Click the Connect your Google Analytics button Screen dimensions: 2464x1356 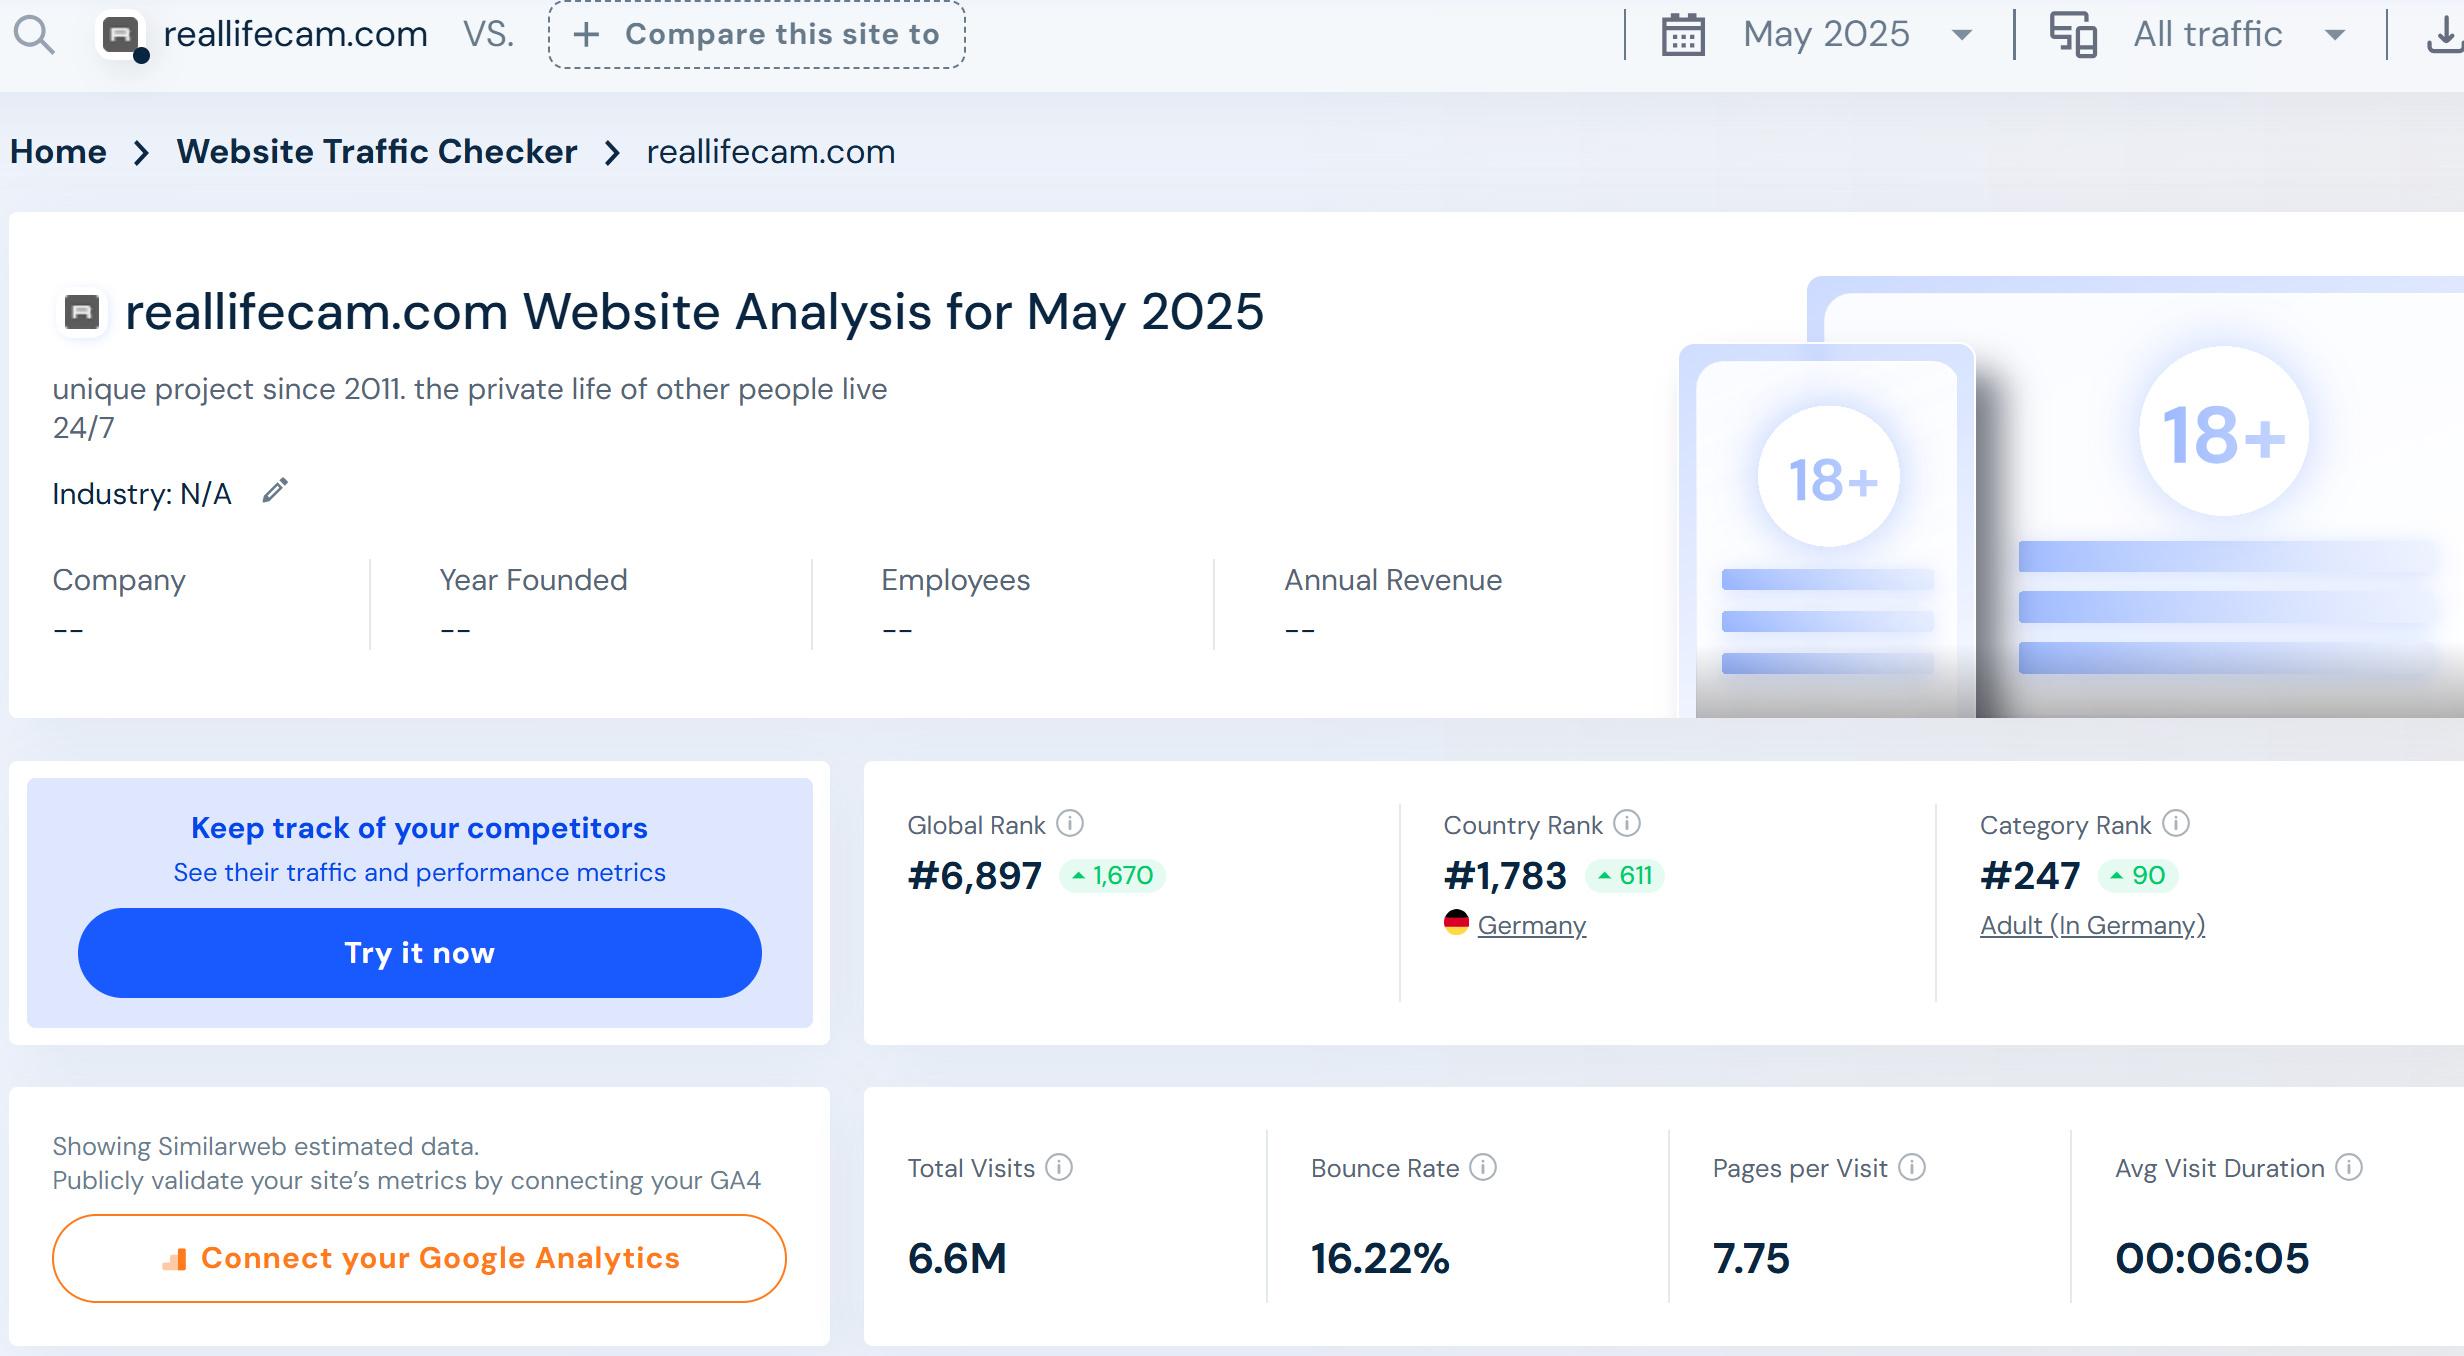tap(419, 1258)
